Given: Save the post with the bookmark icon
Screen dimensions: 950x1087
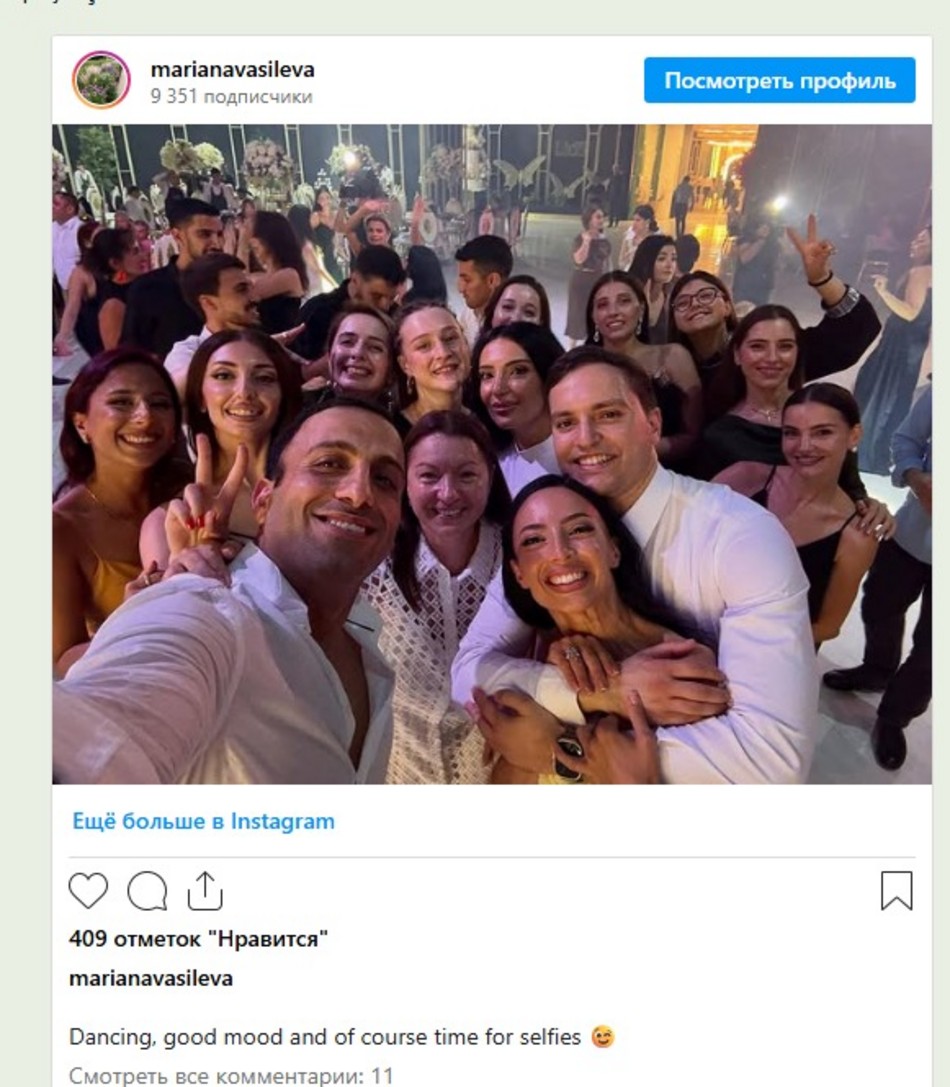Looking at the screenshot, I should click(x=897, y=890).
